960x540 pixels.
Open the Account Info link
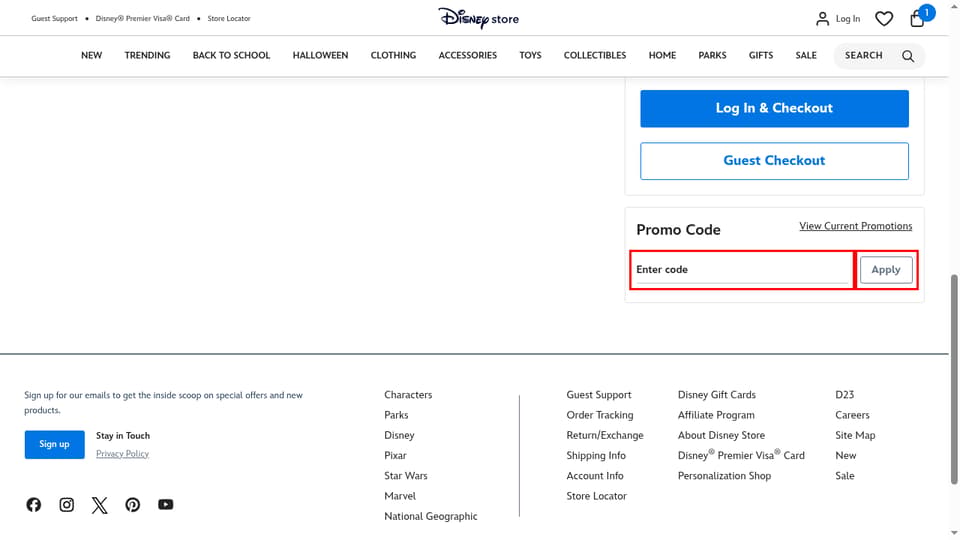(595, 476)
